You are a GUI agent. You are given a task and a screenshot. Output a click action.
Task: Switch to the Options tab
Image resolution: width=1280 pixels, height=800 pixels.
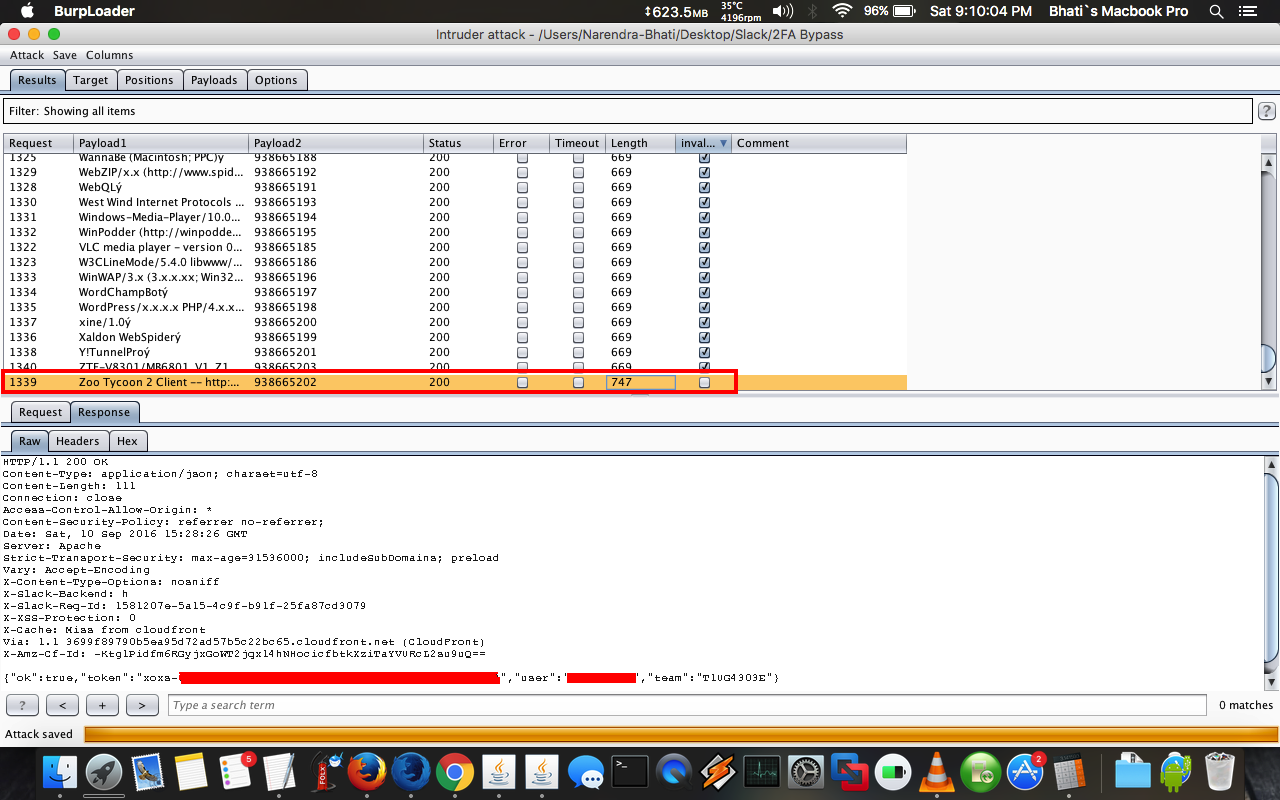point(276,80)
